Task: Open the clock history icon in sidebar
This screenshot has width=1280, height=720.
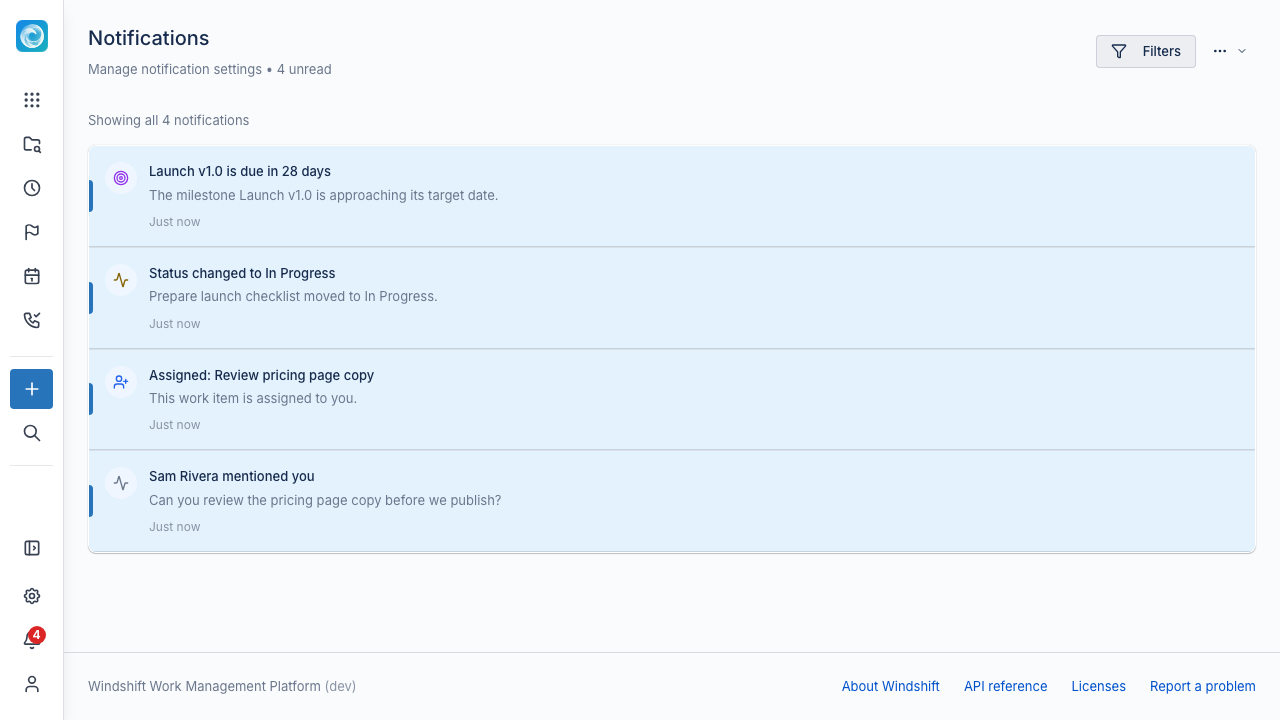Action: pyautogui.click(x=32, y=188)
